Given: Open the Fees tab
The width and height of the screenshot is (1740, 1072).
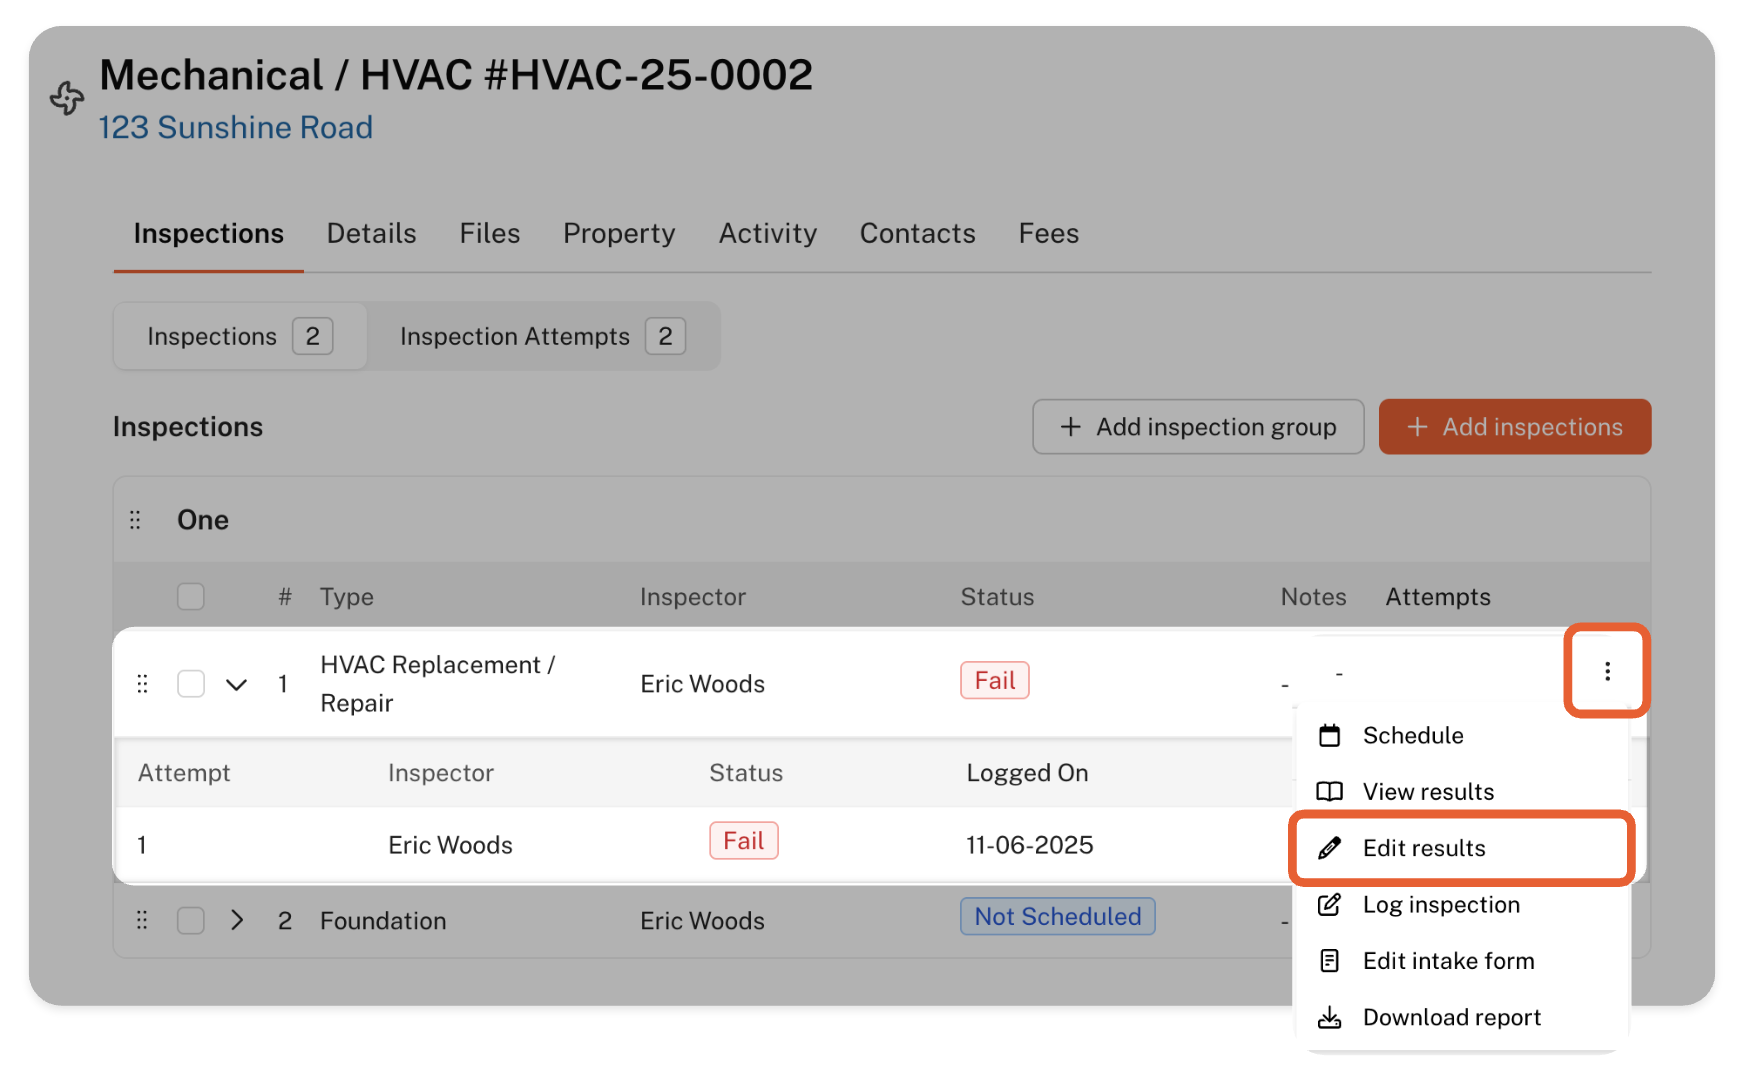Looking at the screenshot, I should pos(1048,234).
